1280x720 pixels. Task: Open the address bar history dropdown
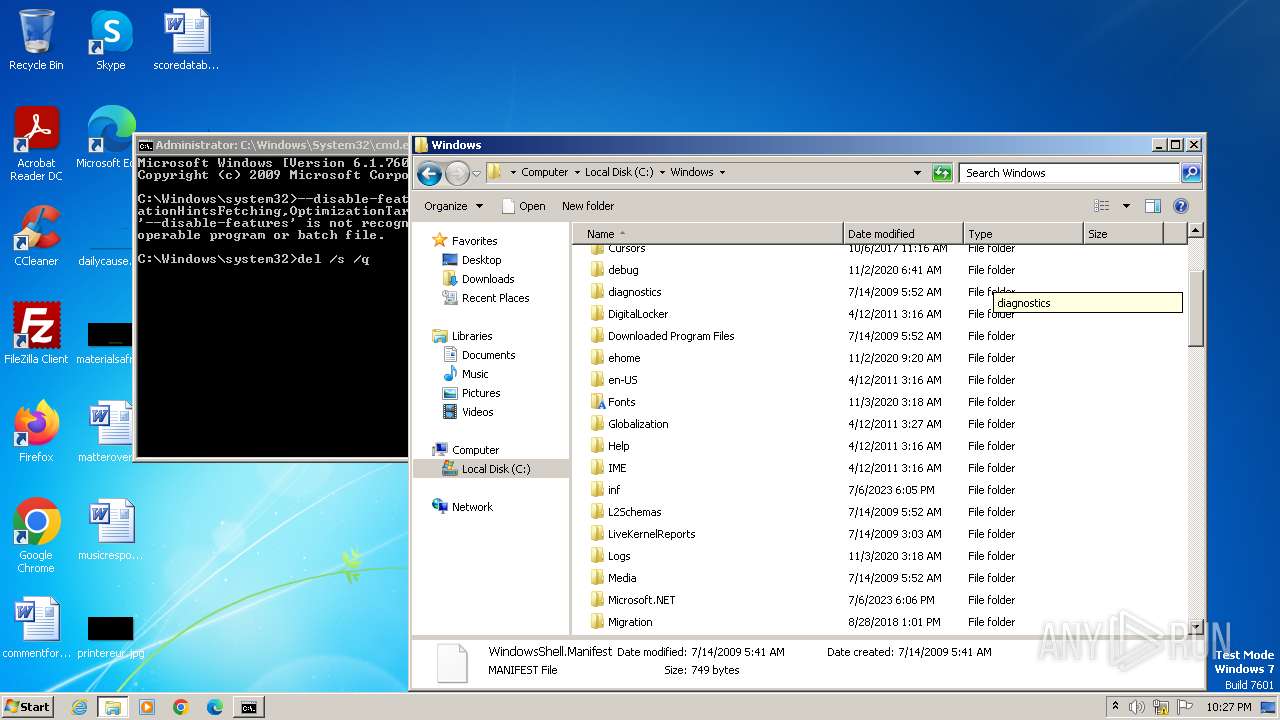[917, 173]
